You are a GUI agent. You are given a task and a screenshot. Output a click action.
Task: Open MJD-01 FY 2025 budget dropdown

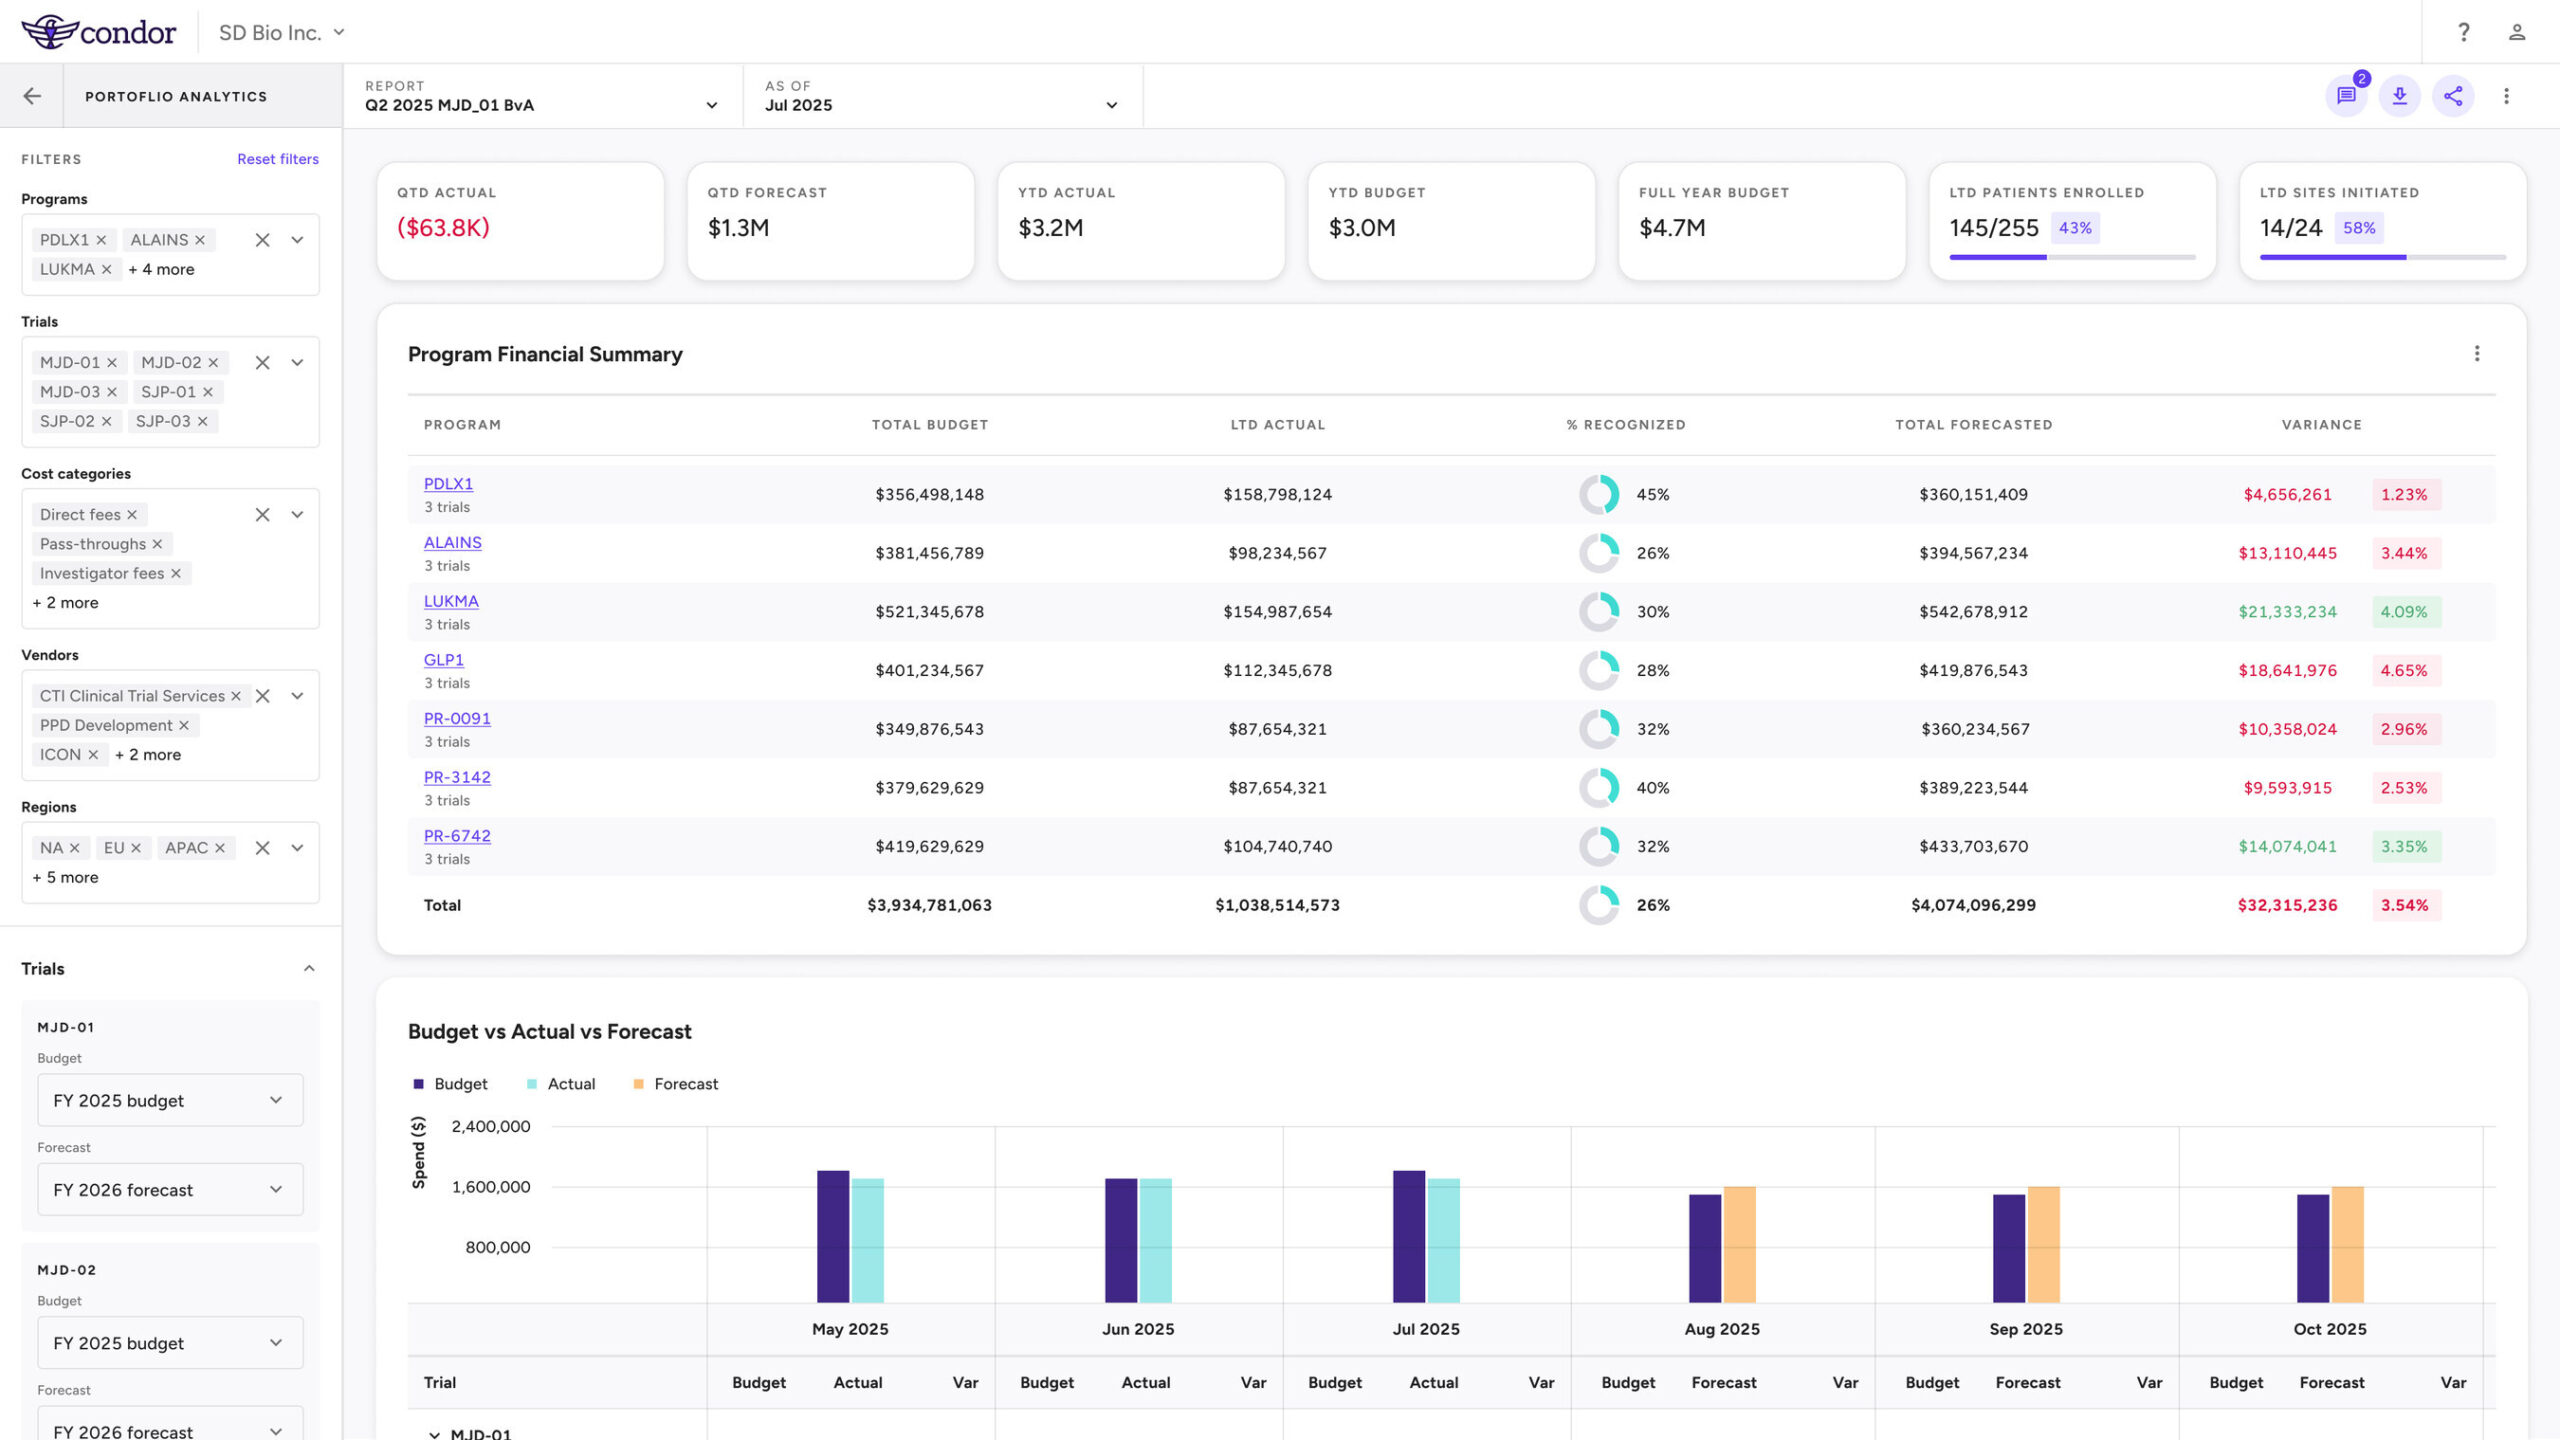point(170,1100)
